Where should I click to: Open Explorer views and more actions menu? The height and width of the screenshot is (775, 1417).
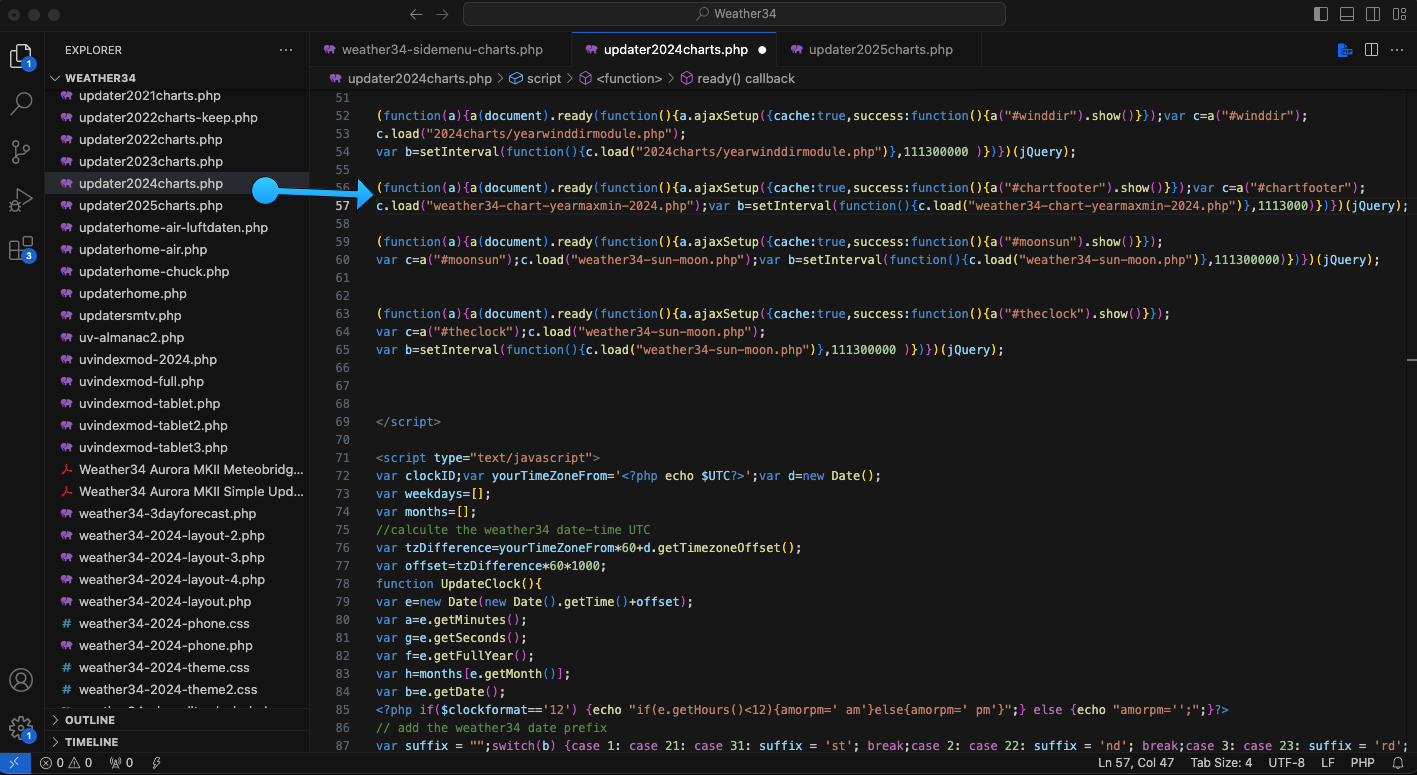tap(287, 50)
